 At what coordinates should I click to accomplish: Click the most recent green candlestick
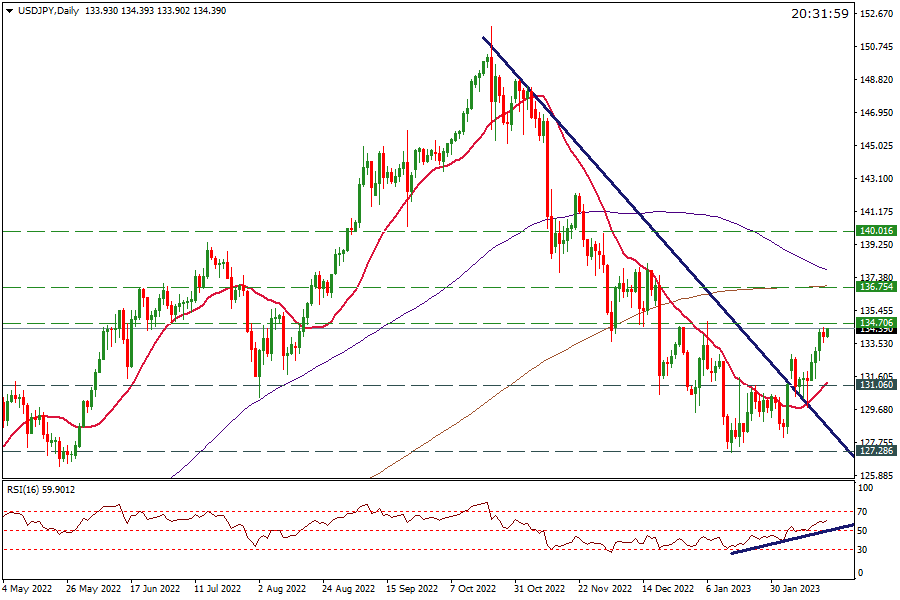coord(827,333)
